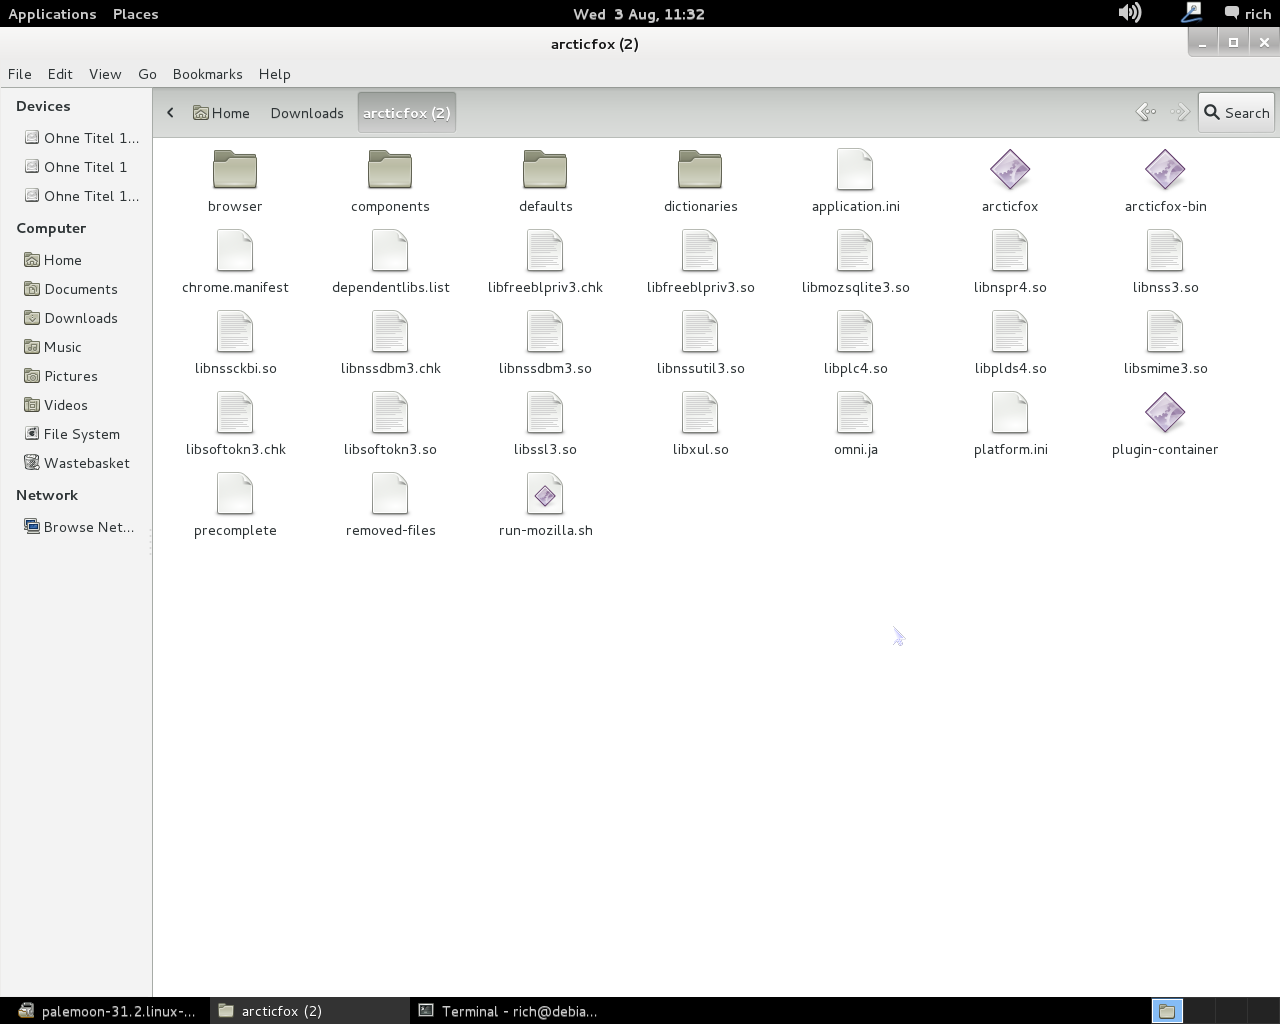
Task: Select the libssl3.so file icon
Action: point(545,413)
